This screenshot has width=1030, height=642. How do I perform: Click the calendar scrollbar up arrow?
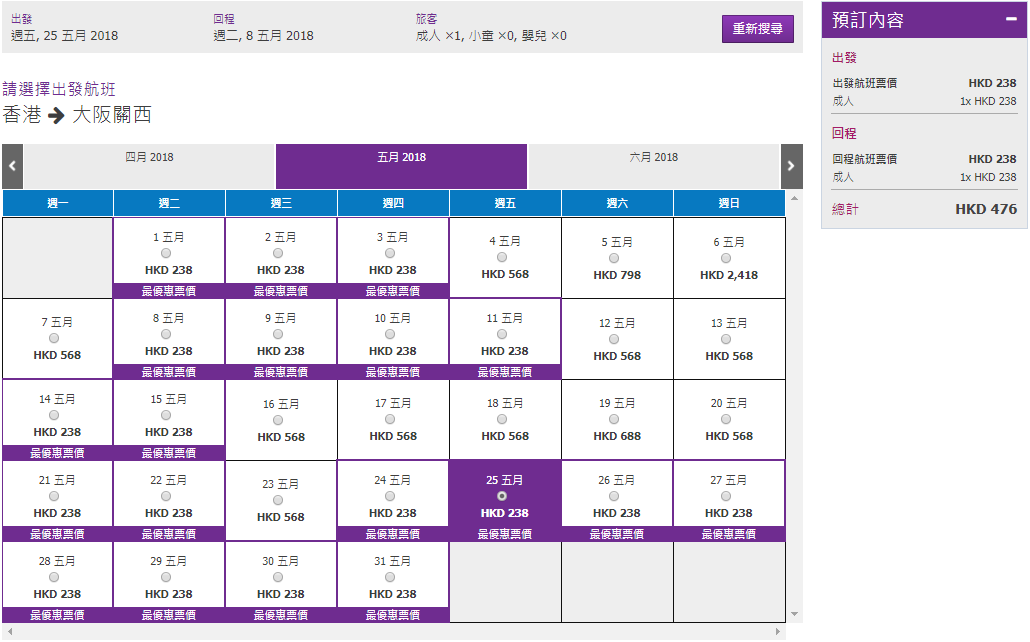tap(794, 198)
